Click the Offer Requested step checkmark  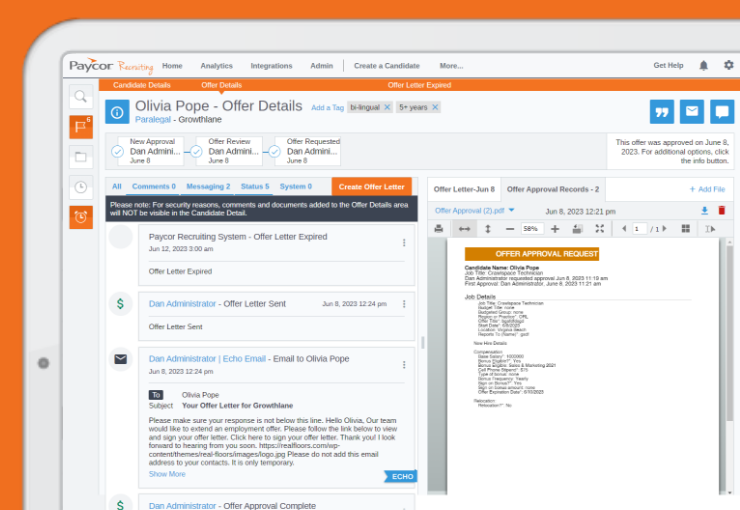(275, 151)
